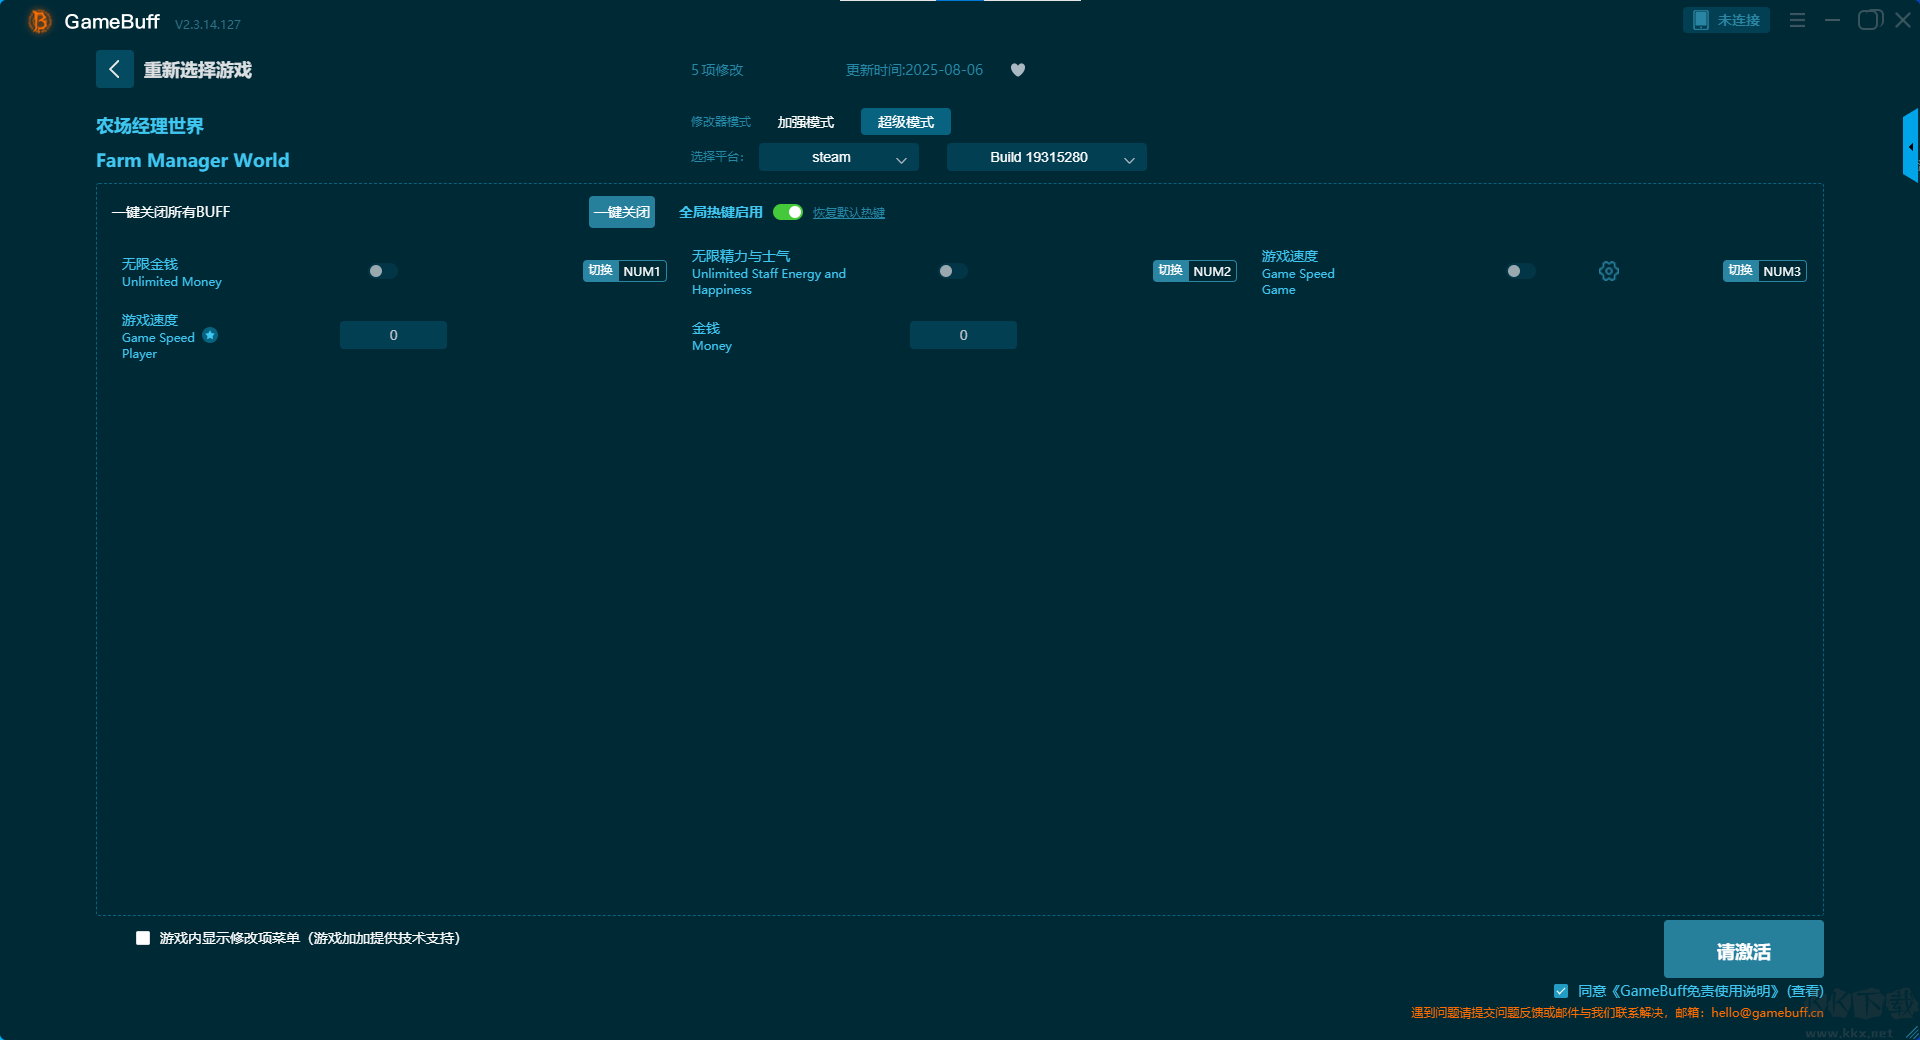
Task: Click the star badge beside Game Speed Player
Action: [x=210, y=336]
